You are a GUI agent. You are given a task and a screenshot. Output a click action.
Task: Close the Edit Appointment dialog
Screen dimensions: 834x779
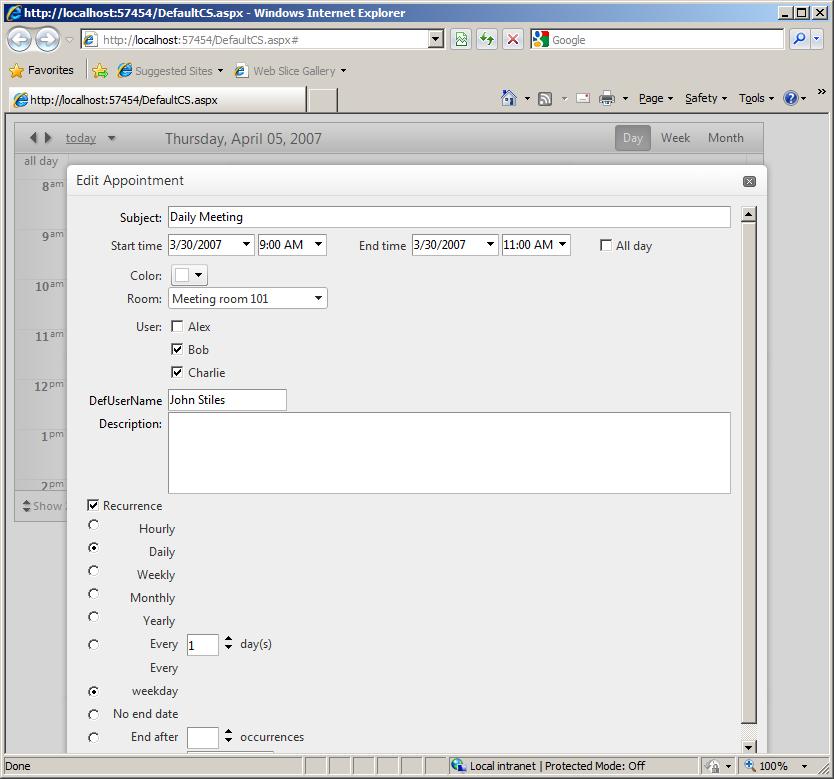(x=749, y=181)
